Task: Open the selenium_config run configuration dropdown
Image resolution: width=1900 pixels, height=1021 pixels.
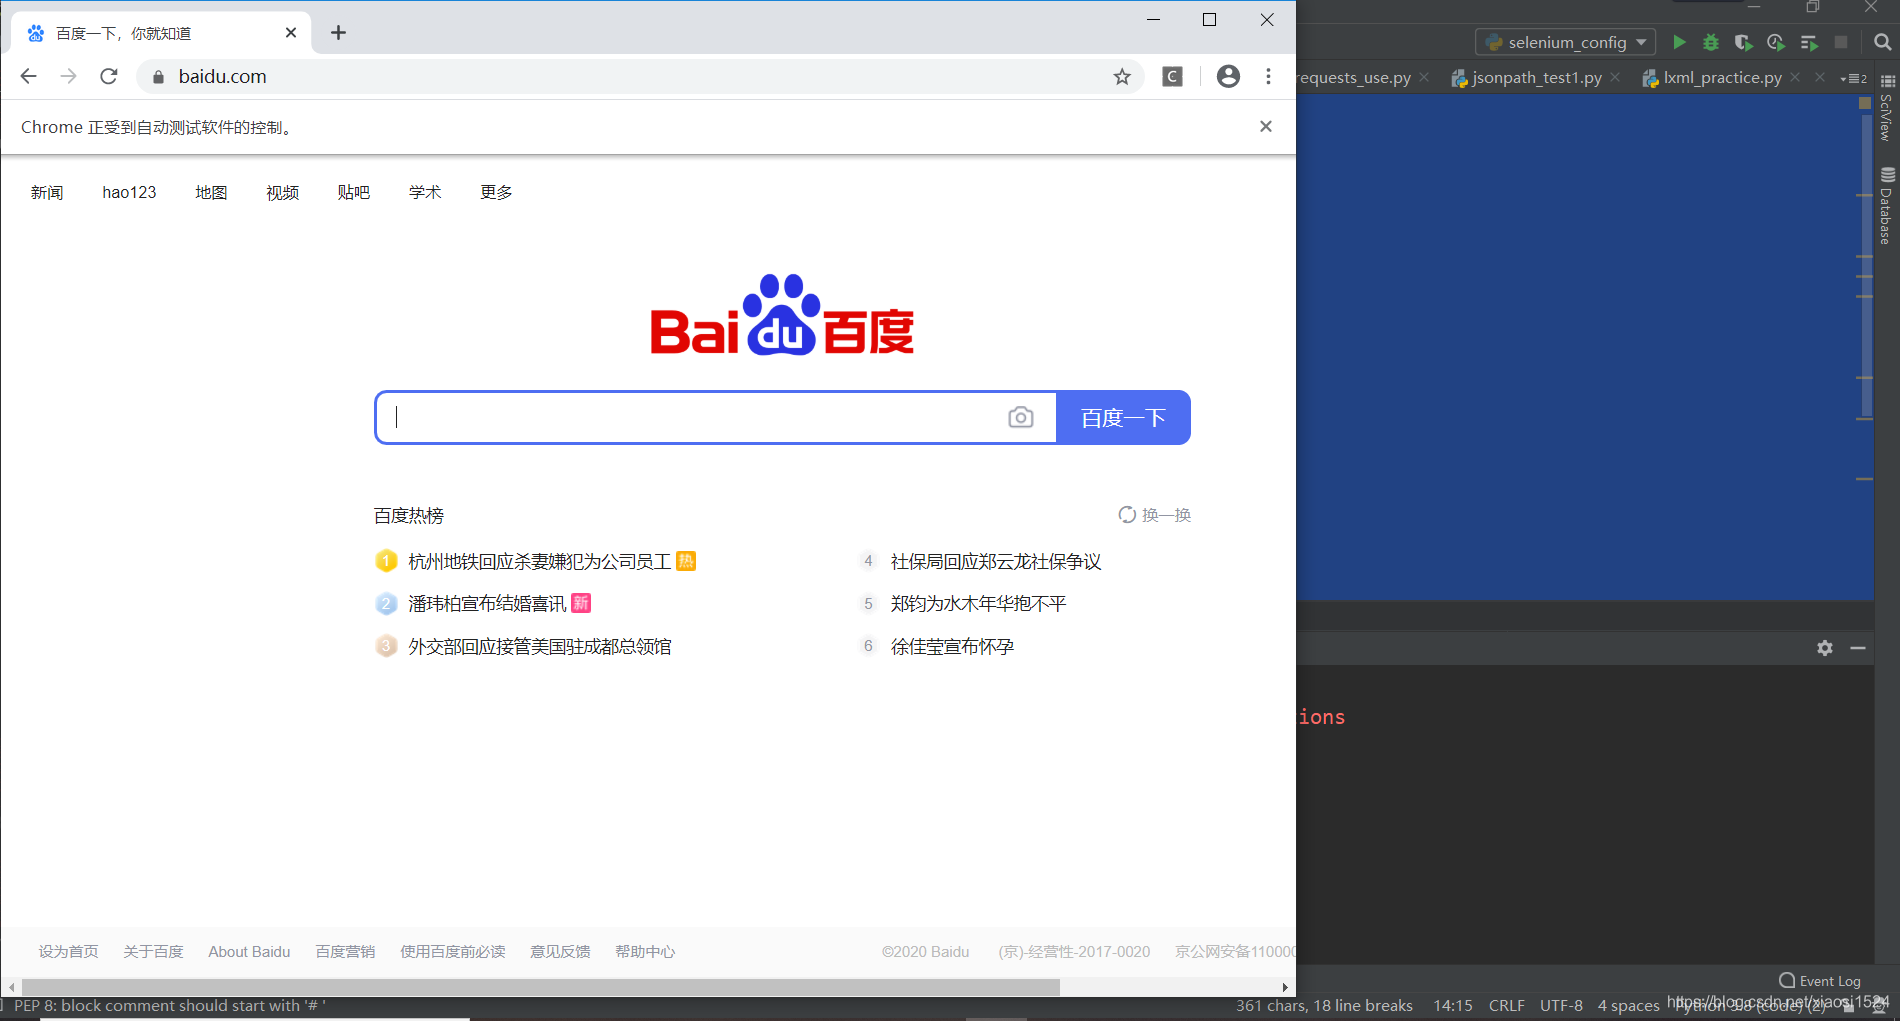Action: [1565, 42]
